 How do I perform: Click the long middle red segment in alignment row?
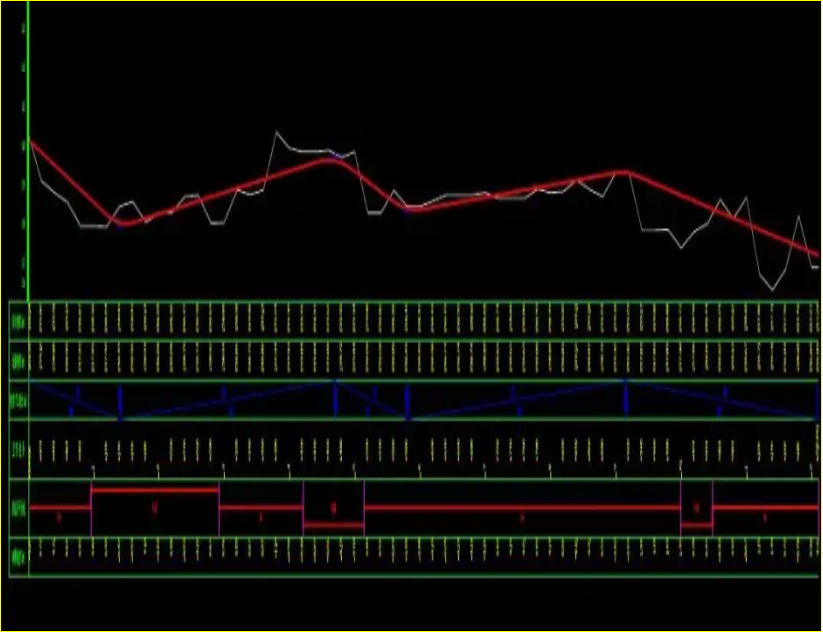[521, 508]
